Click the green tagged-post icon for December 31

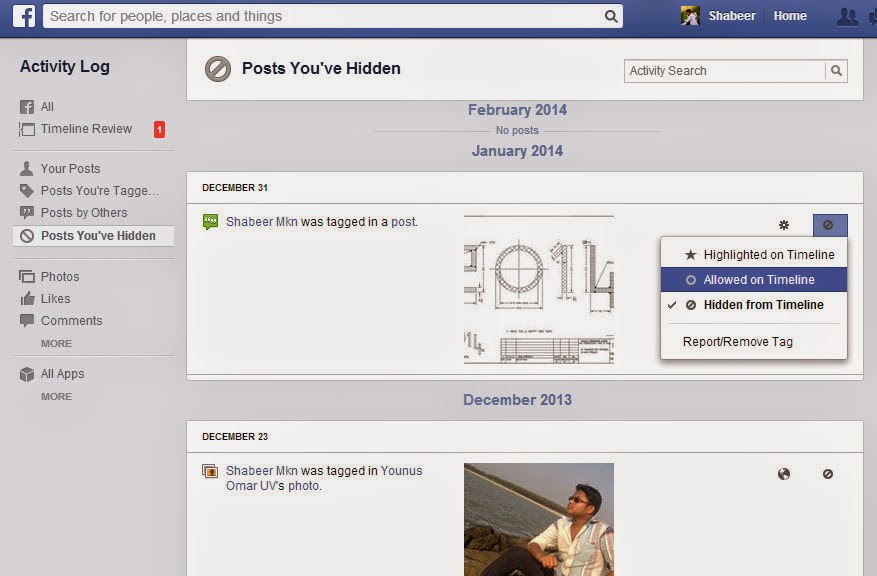(x=210, y=222)
